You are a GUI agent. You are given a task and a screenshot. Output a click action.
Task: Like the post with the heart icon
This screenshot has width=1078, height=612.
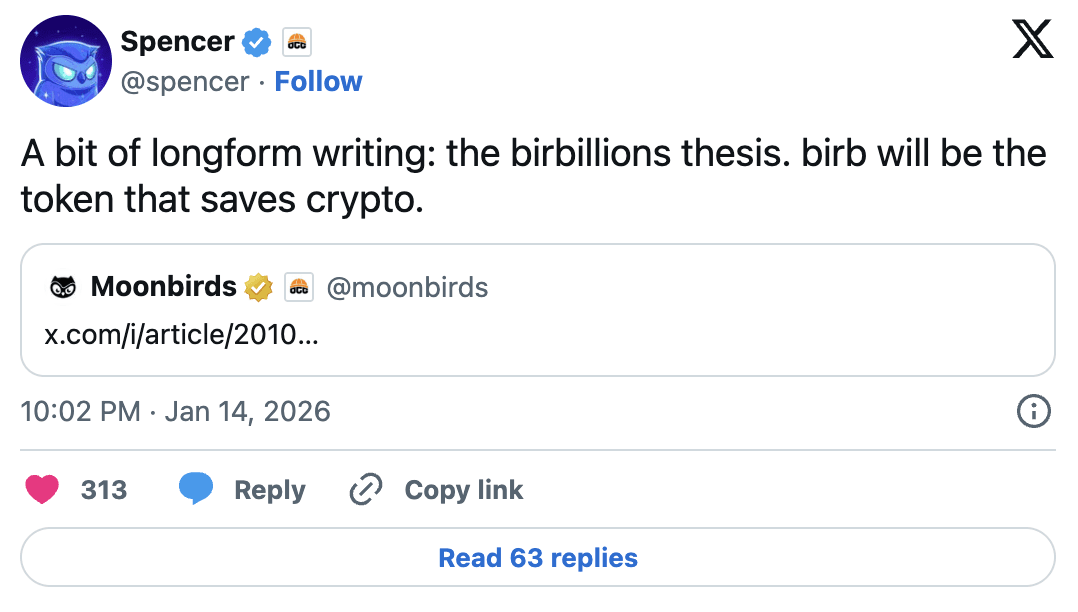click(41, 490)
